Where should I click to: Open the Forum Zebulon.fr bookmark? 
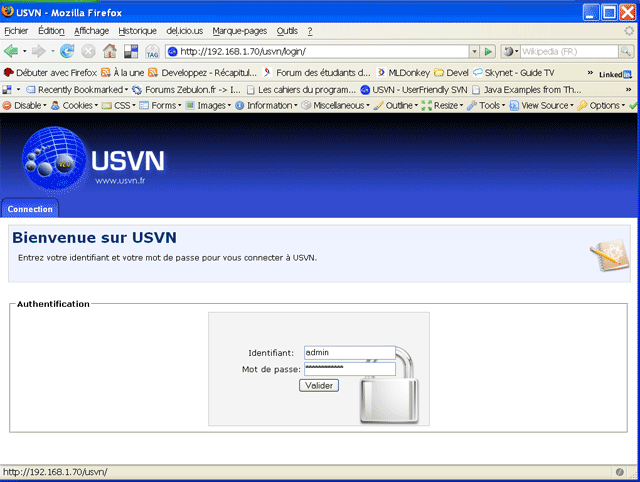tap(188, 89)
